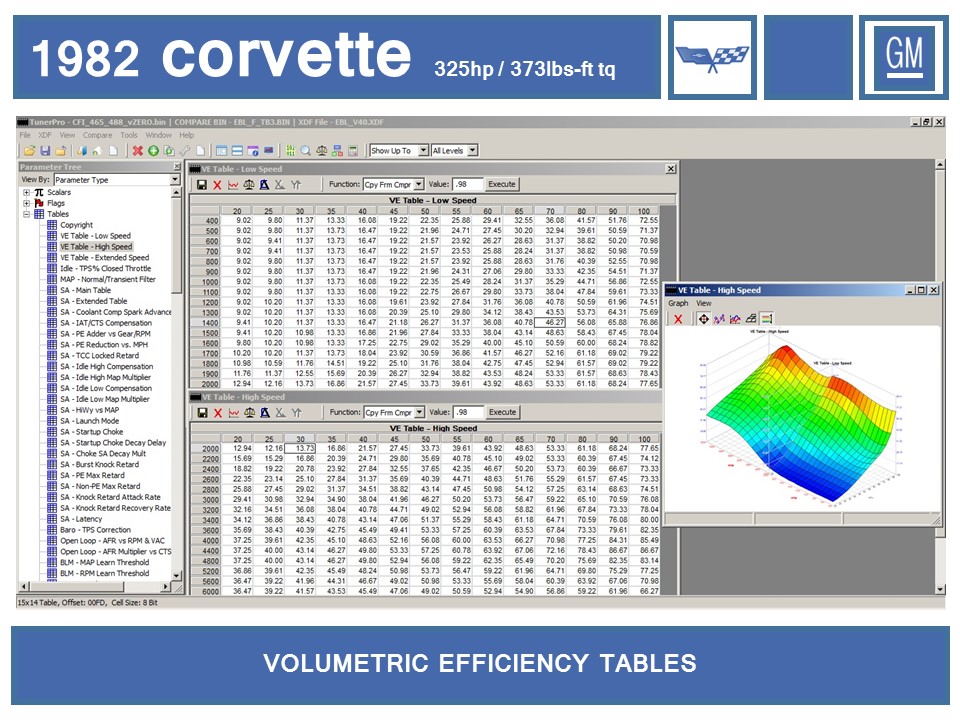Viewport: 960px width, 720px height.
Task: Open the View By Parameter Type dropdown
Action: (174, 179)
